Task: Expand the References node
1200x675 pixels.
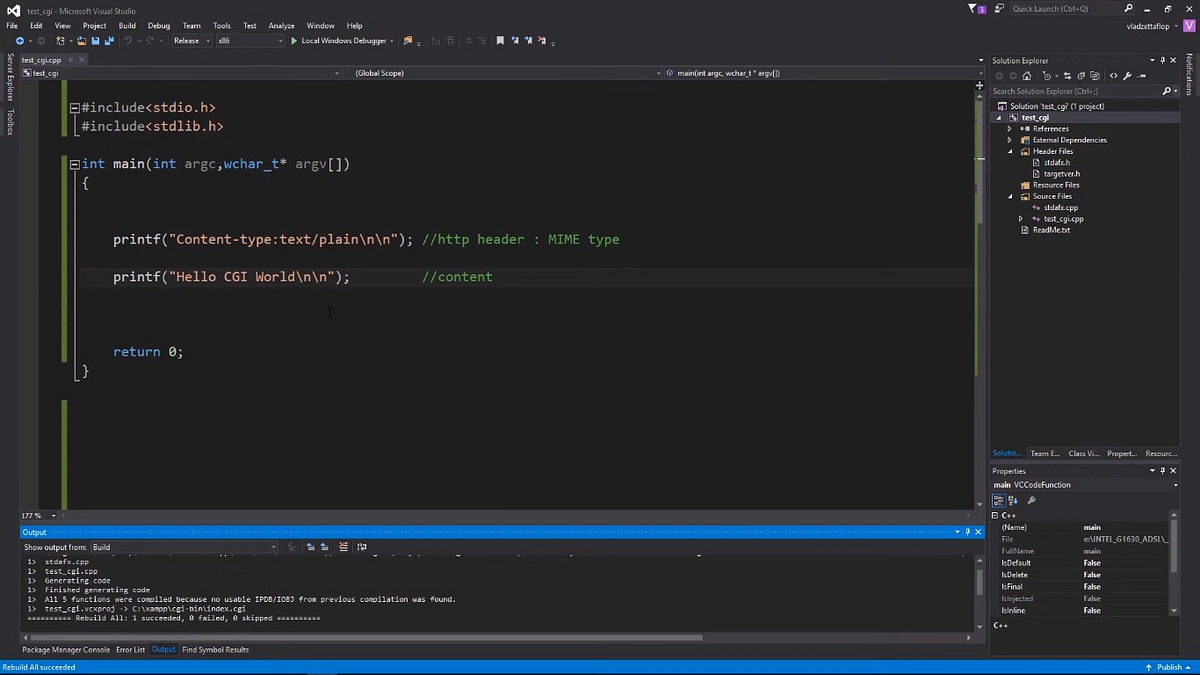Action: point(1010,129)
